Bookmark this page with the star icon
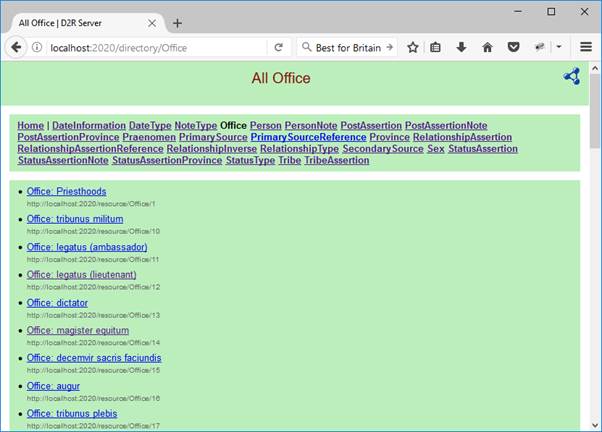This screenshot has width=602, height=432. pyautogui.click(x=413, y=47)
